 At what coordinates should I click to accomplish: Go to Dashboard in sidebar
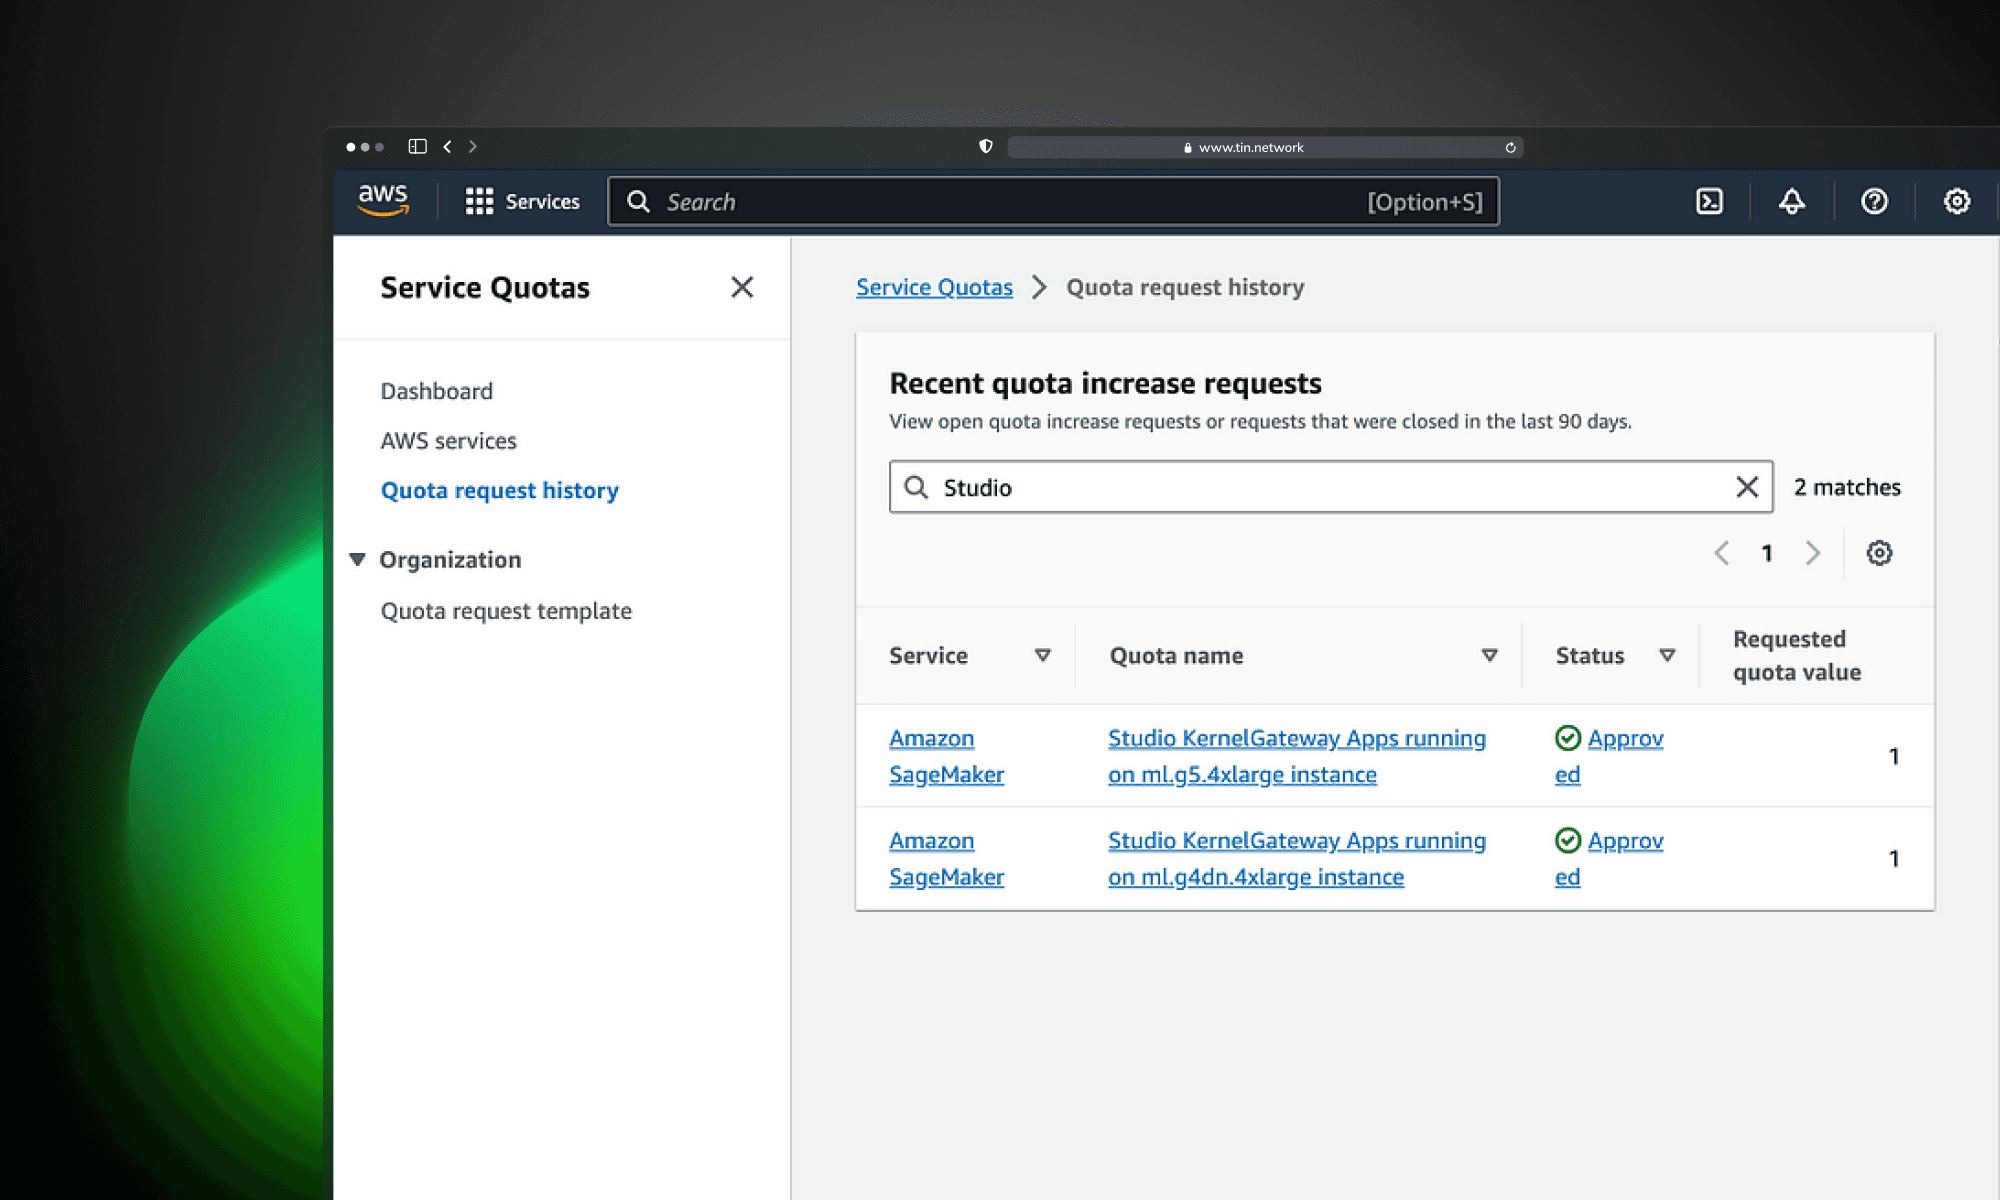(436, 391)
